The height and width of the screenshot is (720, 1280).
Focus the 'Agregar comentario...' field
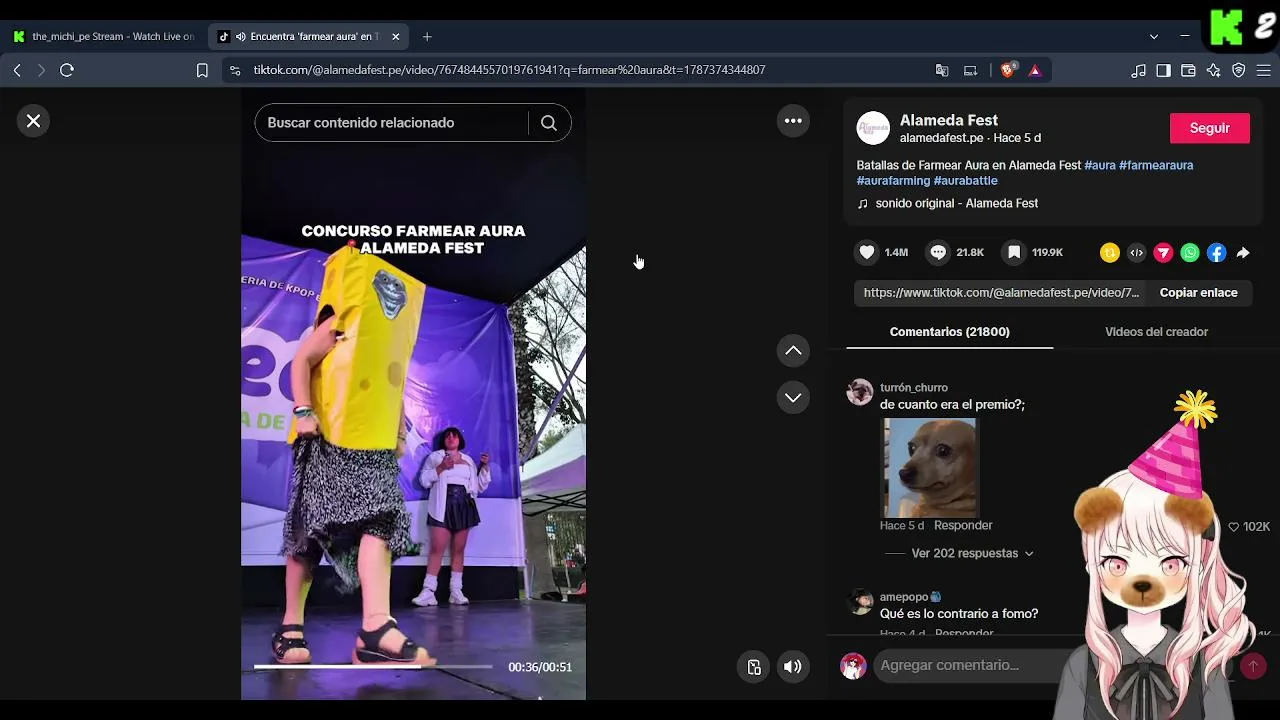(970, 665)
